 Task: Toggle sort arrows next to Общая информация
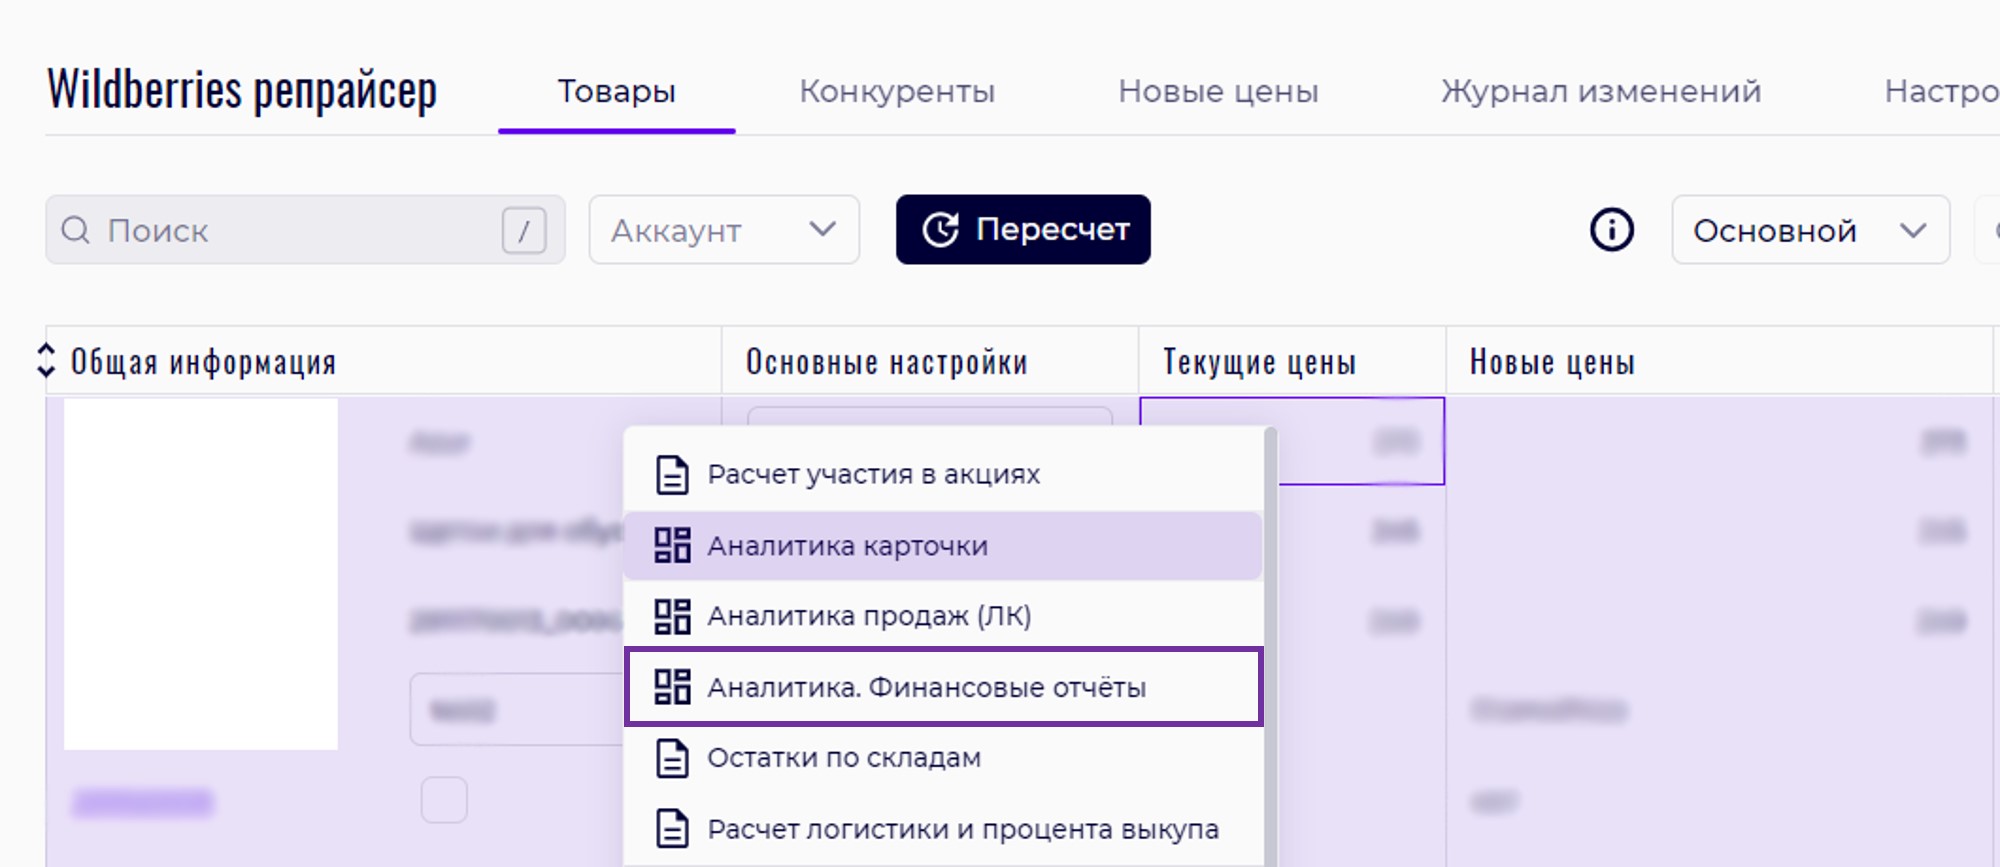pyautogui.click(x=46, y=360)
